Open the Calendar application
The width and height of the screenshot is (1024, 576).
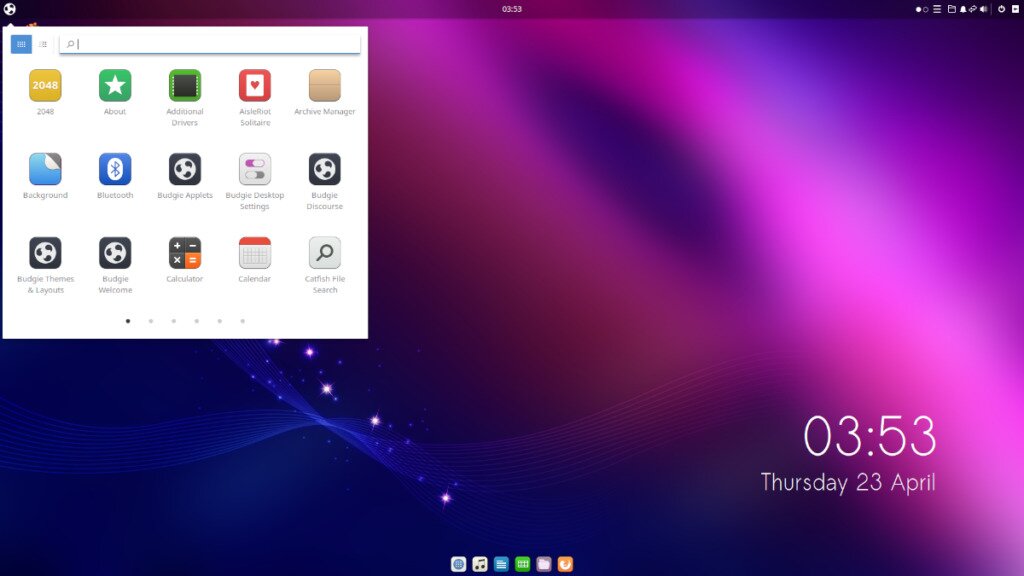pos(254,254)
